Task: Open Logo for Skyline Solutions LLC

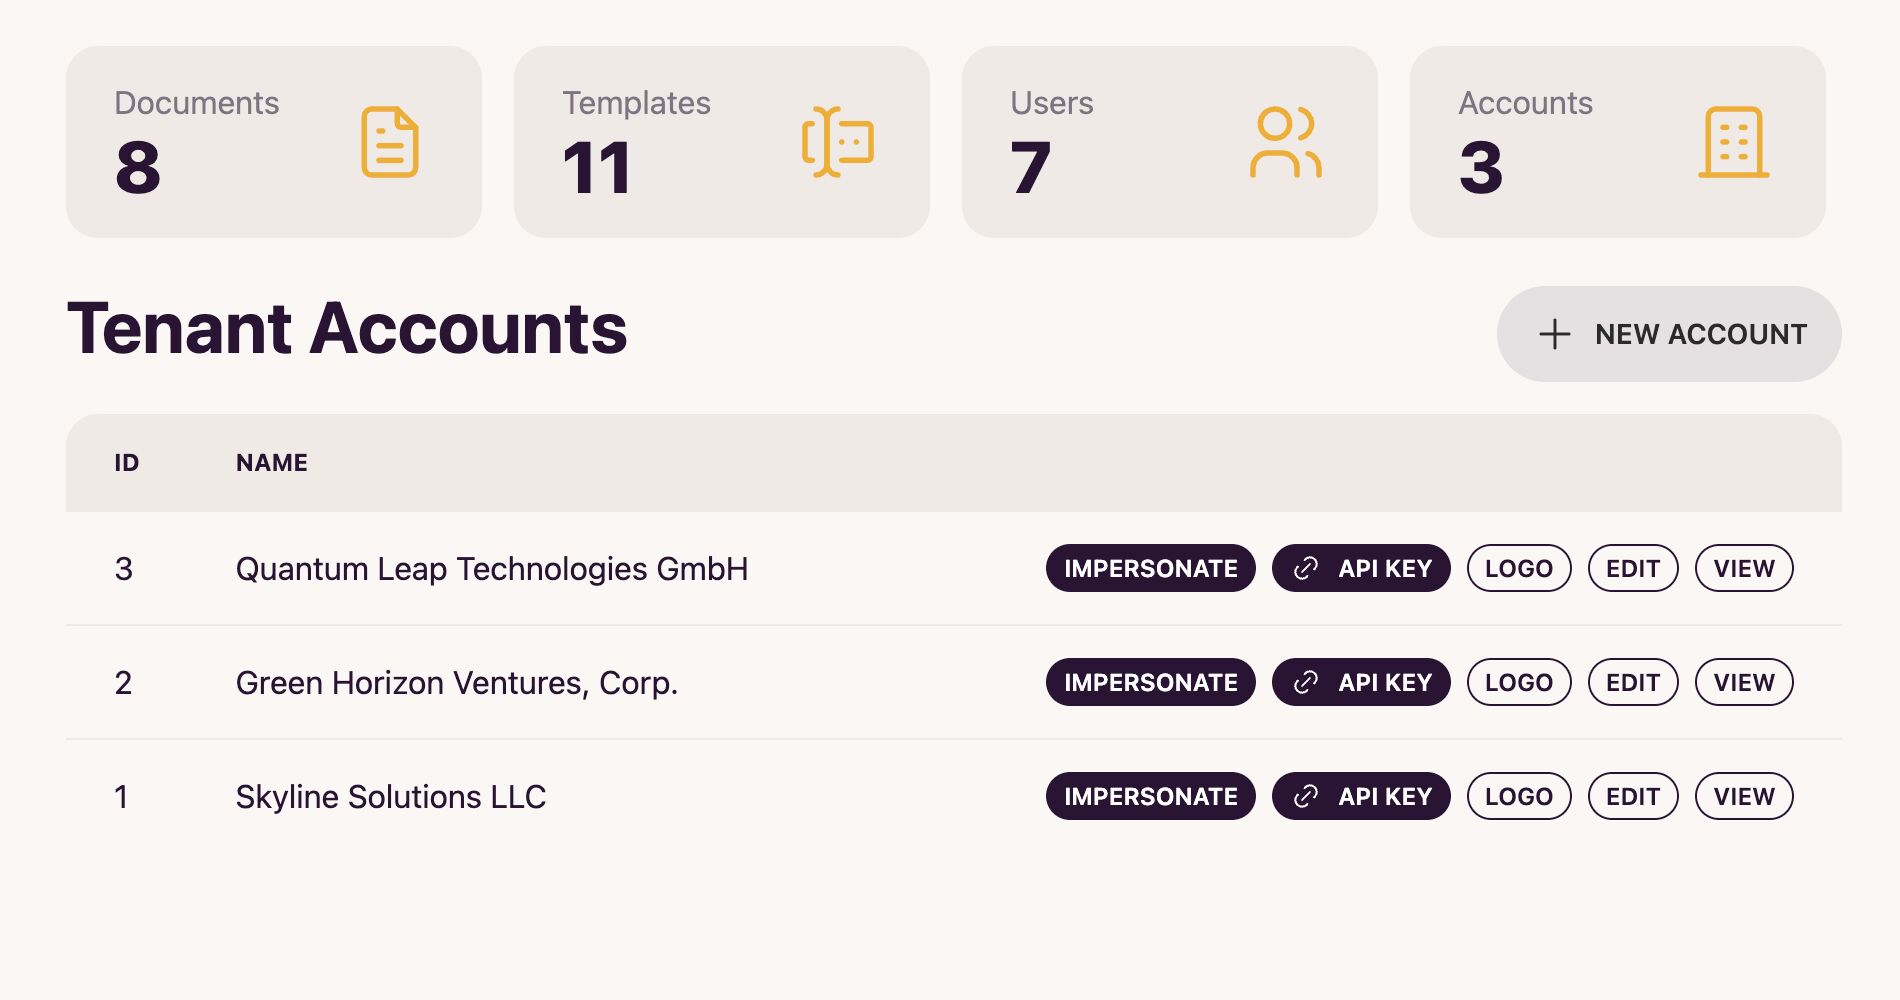Action: (x=1519, y=797)
